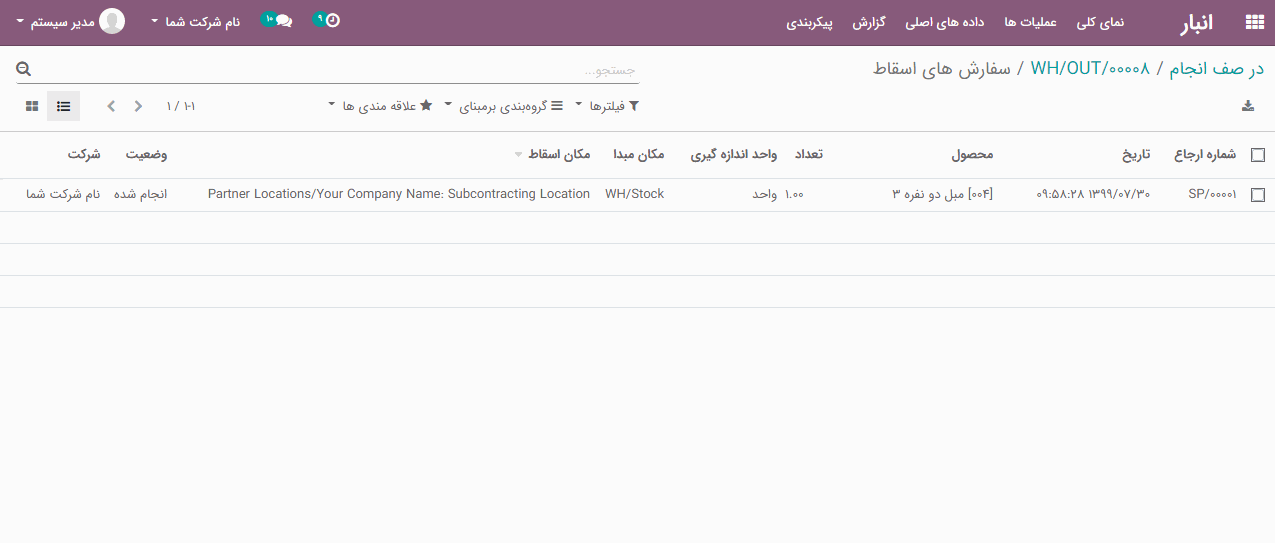Select all rows header checkbox
Screen dimensions: 1275x543
pyautogui.click(x=1258, y=155)
